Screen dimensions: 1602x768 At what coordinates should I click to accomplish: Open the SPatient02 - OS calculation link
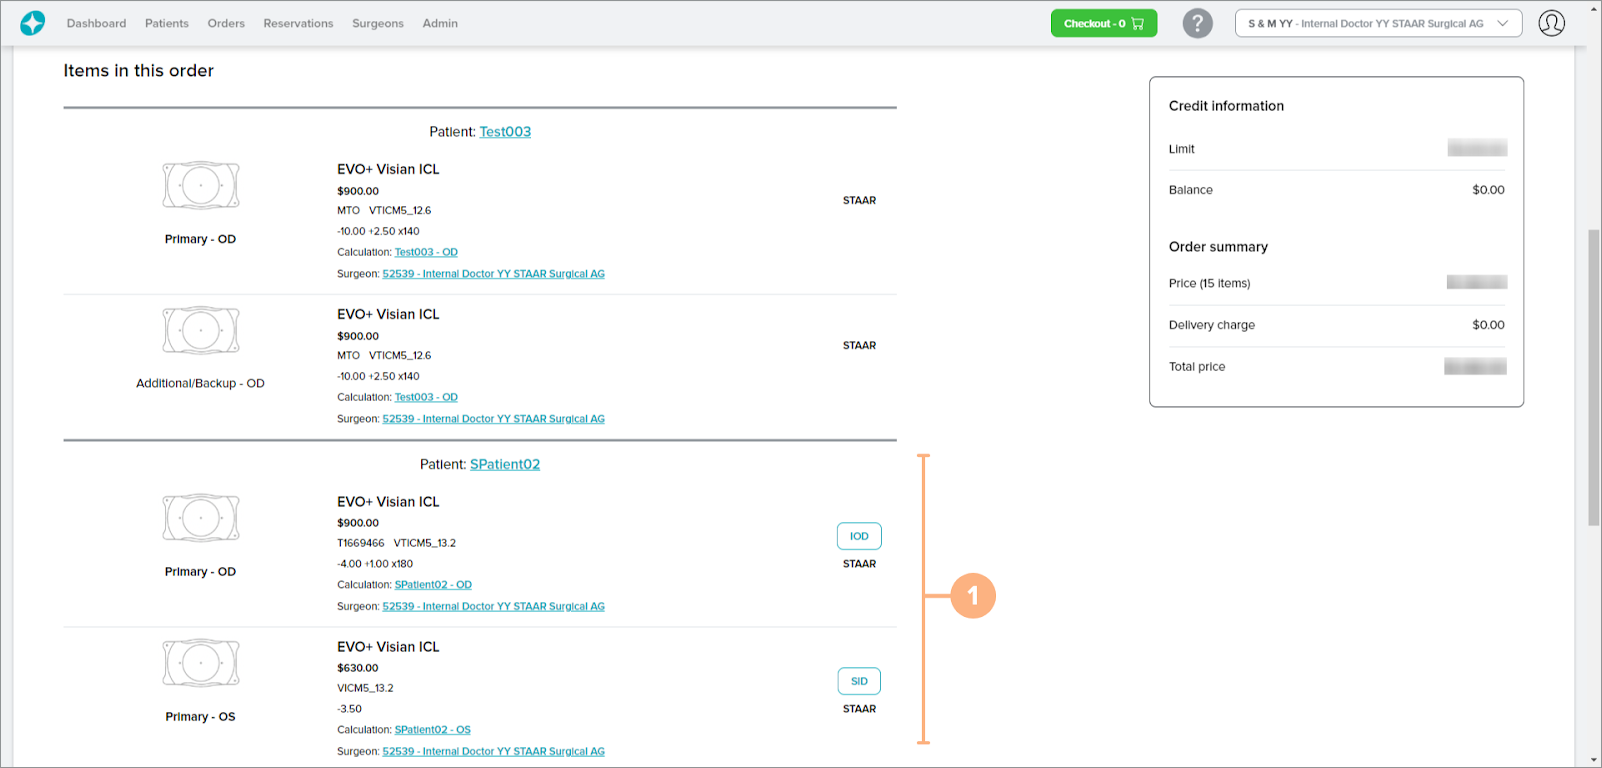432,730
